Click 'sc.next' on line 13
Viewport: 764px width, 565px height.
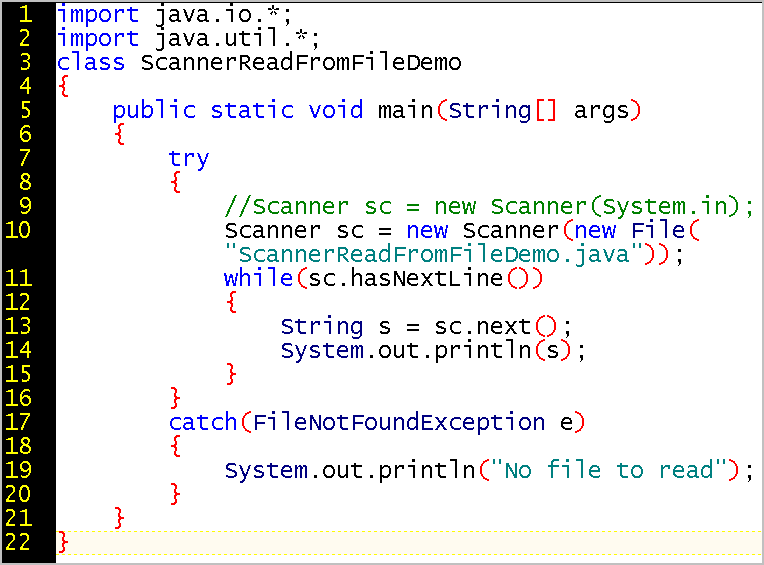(x=482, y=326)
